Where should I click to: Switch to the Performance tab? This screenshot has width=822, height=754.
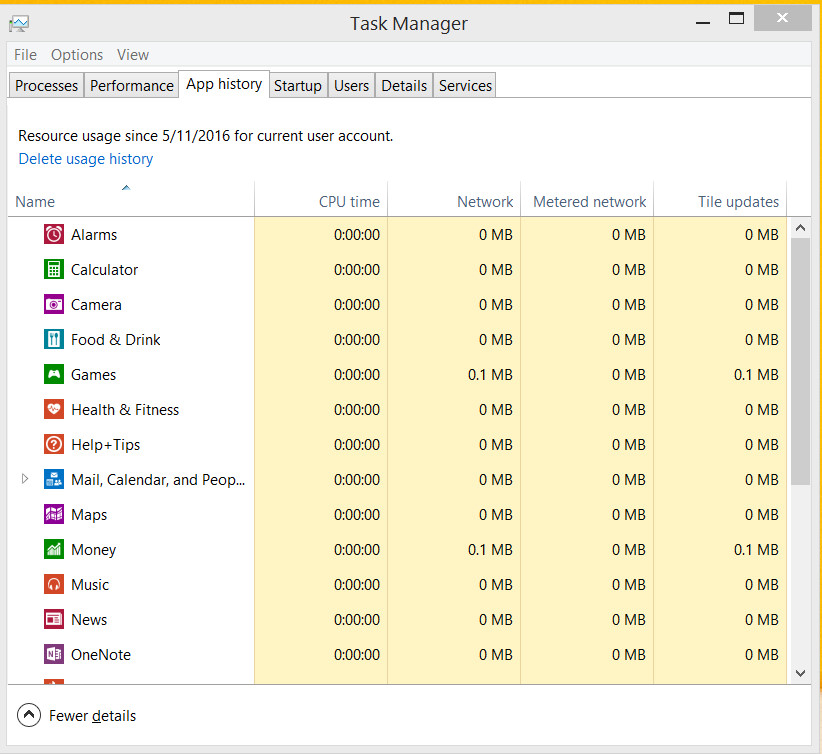pyautogui.click(x=131, y=86)
